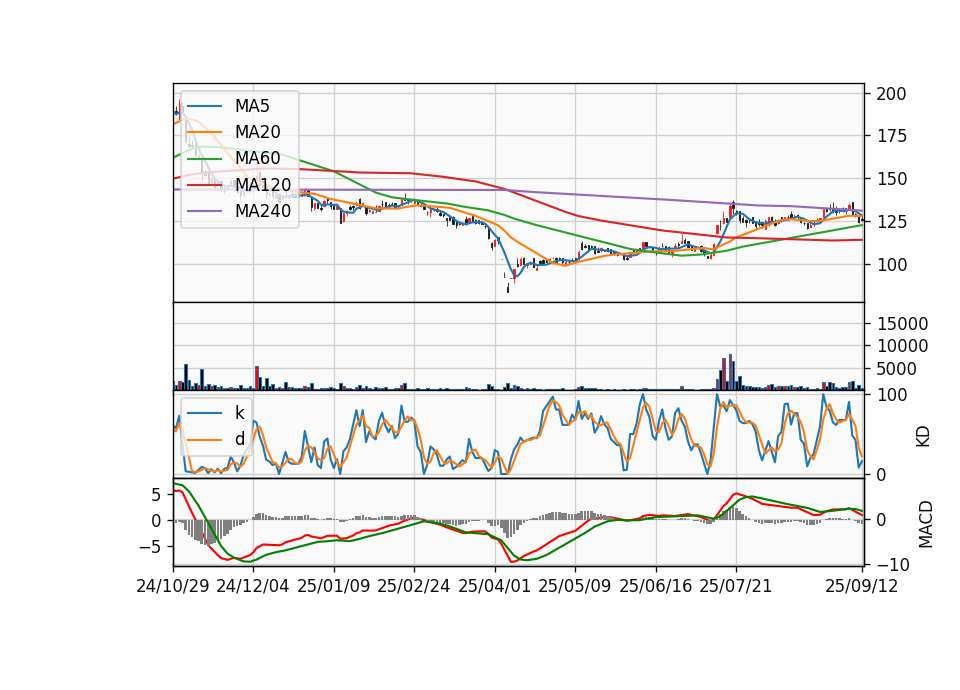960x690 pixels.
Task: Click the MA240 legend label
Action: click(263, 211)
